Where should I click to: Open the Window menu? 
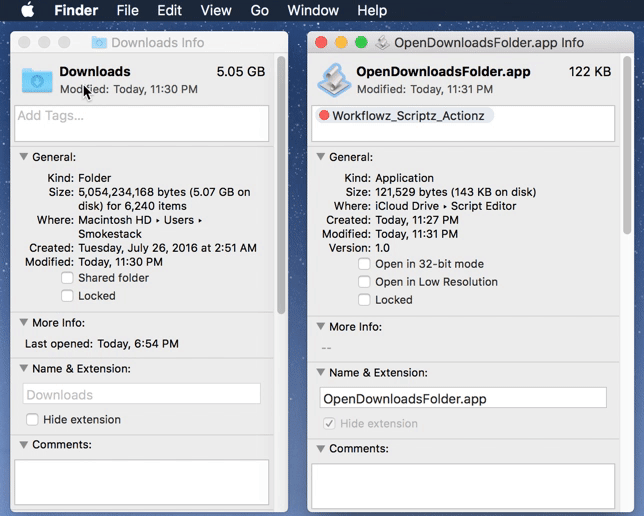point(313,10)
